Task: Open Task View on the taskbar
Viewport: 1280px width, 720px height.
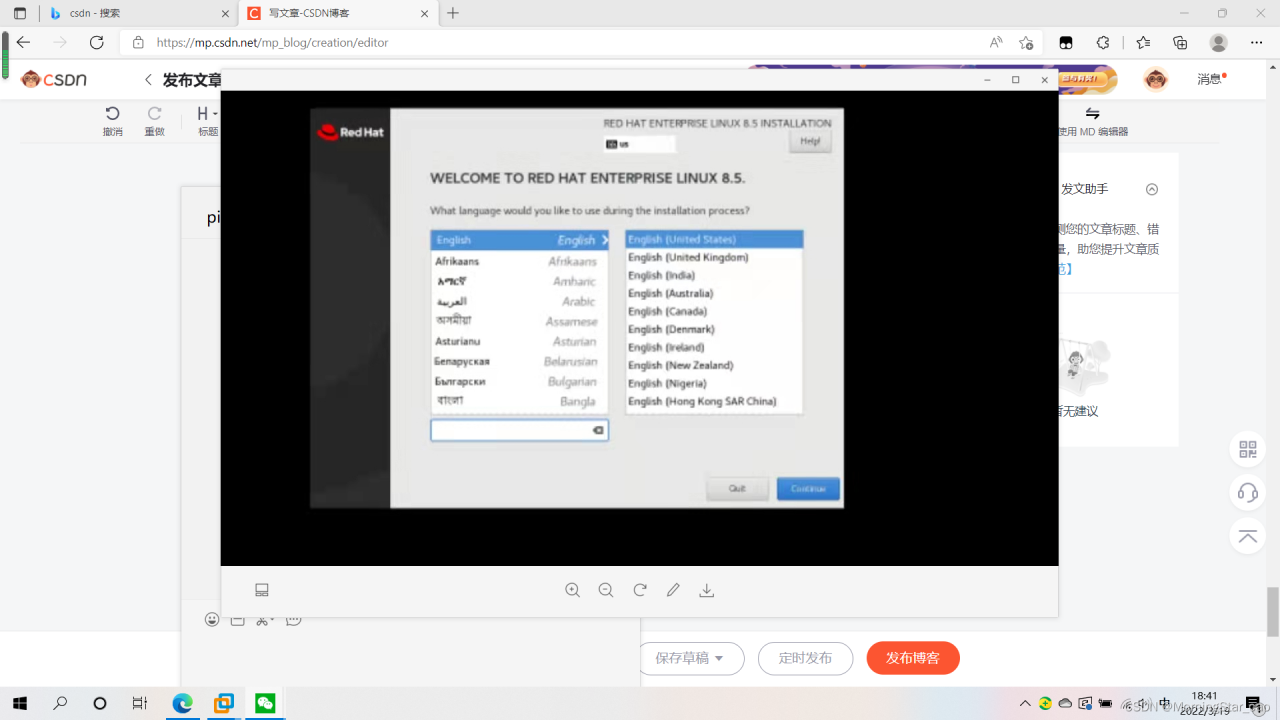Action: point(140,703)
